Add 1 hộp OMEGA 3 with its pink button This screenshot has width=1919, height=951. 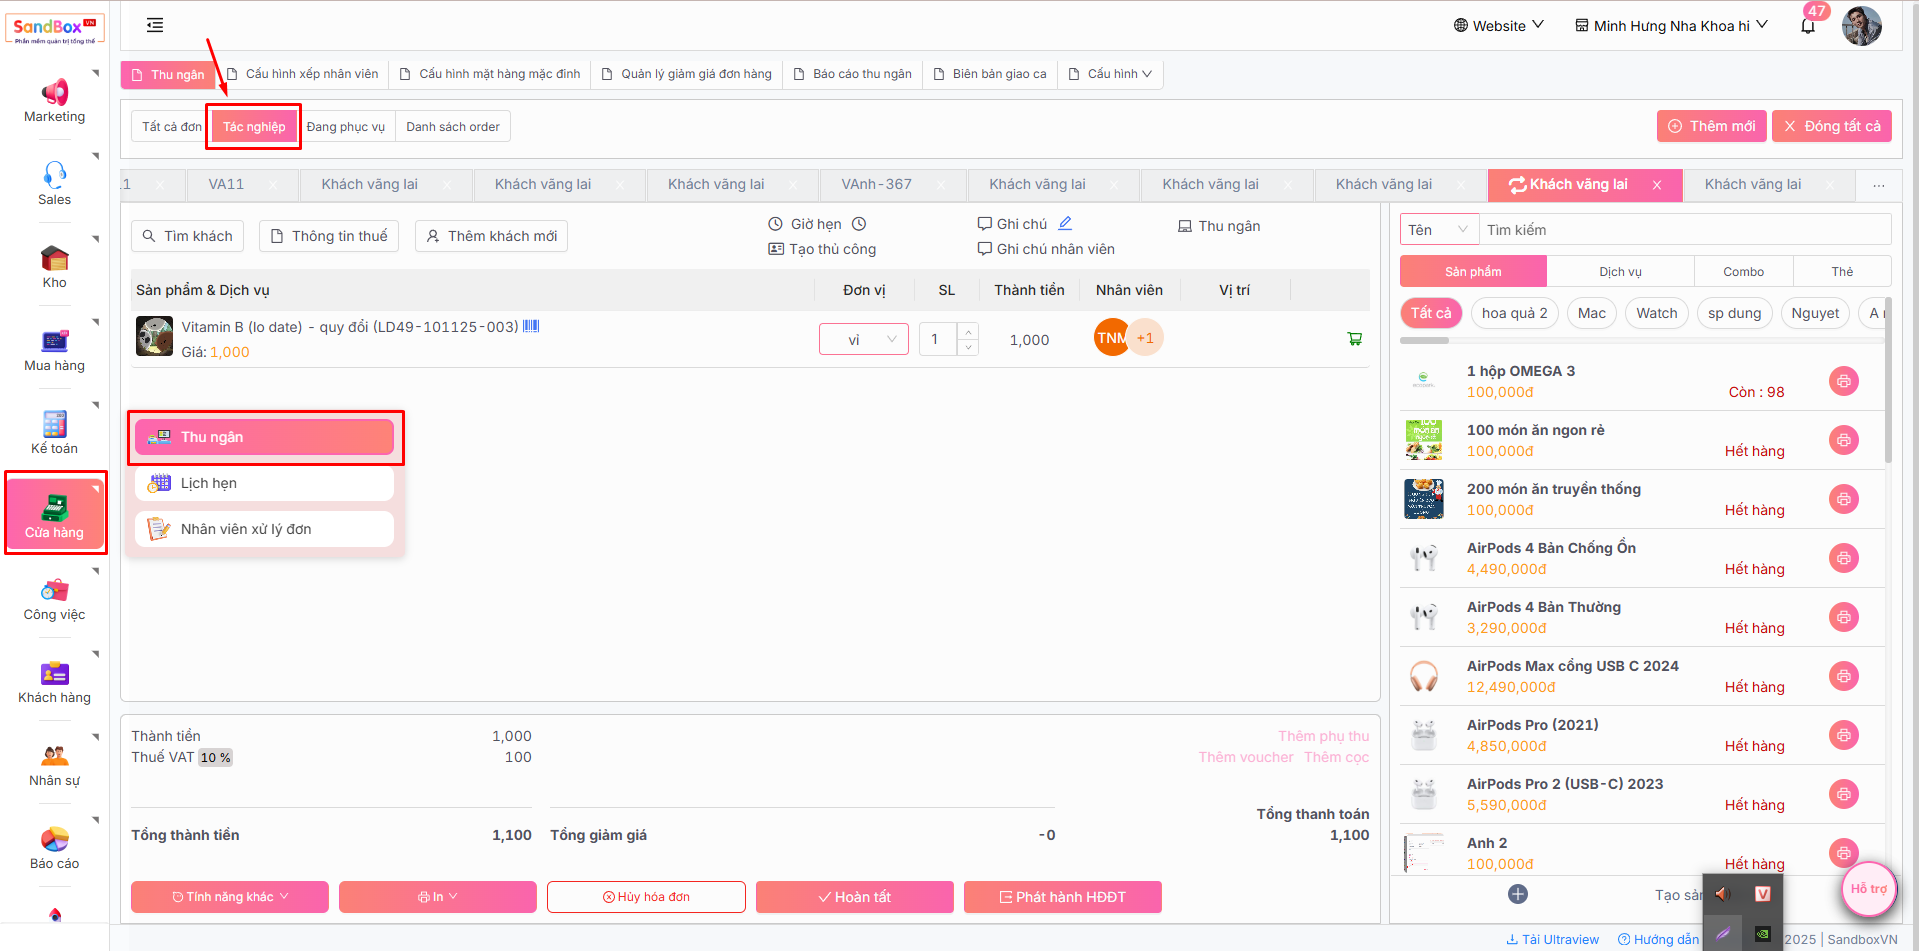(1843, 381)
